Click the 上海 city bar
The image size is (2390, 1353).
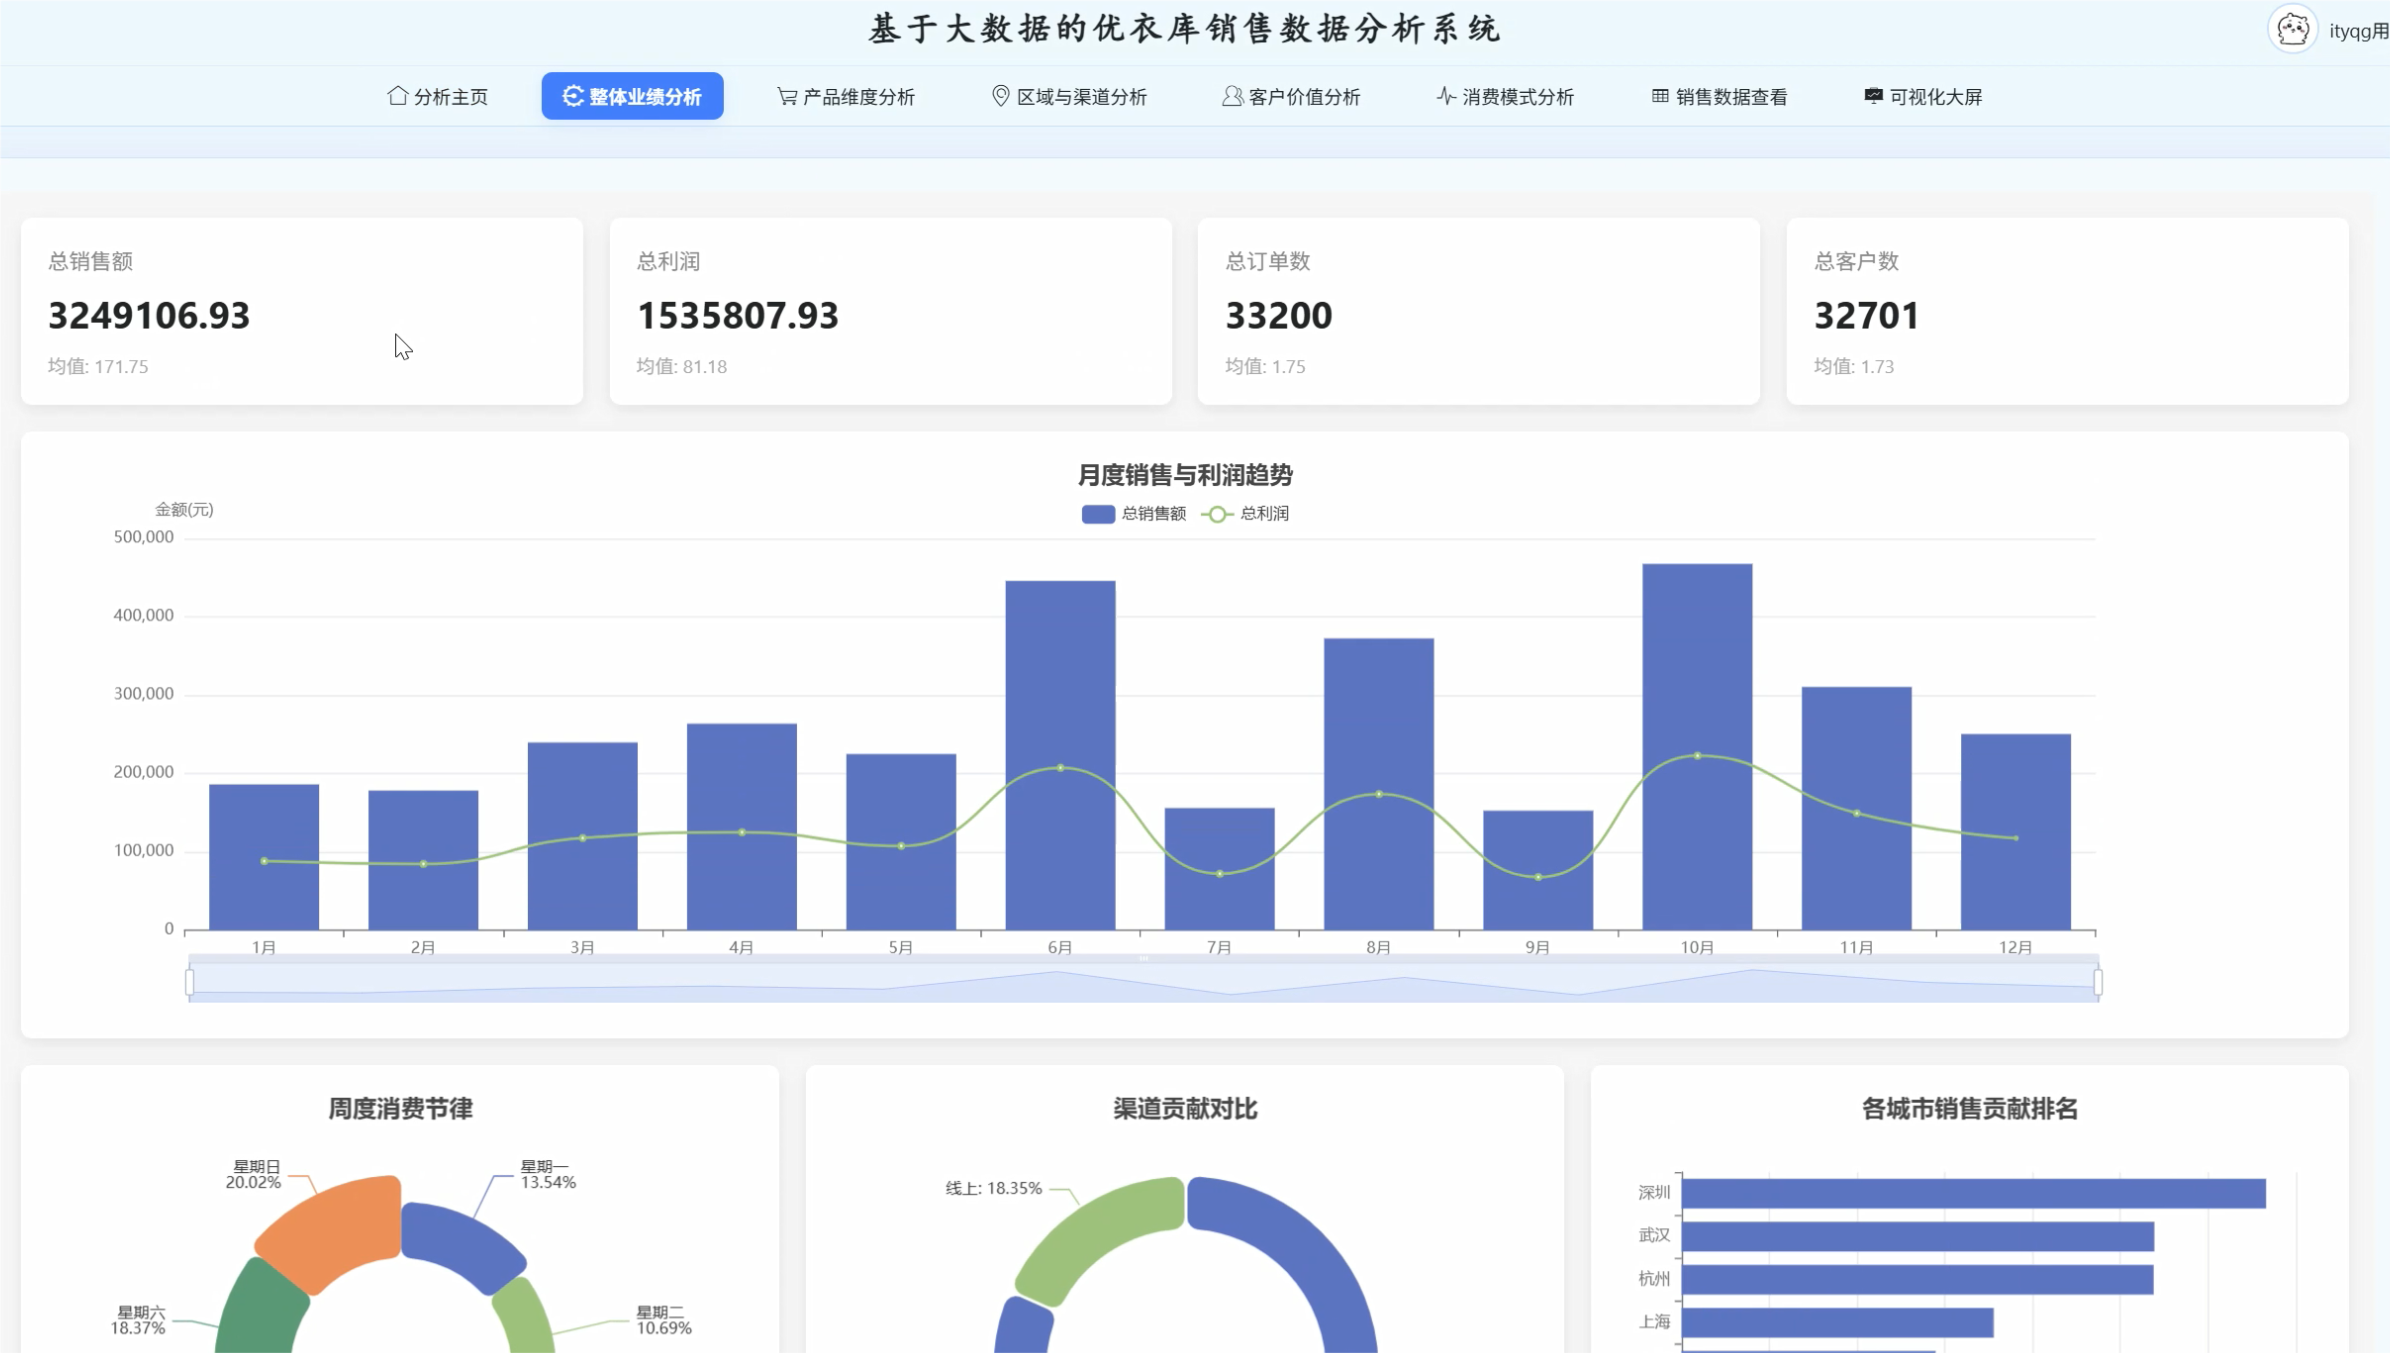(x=1838, y=1322)
